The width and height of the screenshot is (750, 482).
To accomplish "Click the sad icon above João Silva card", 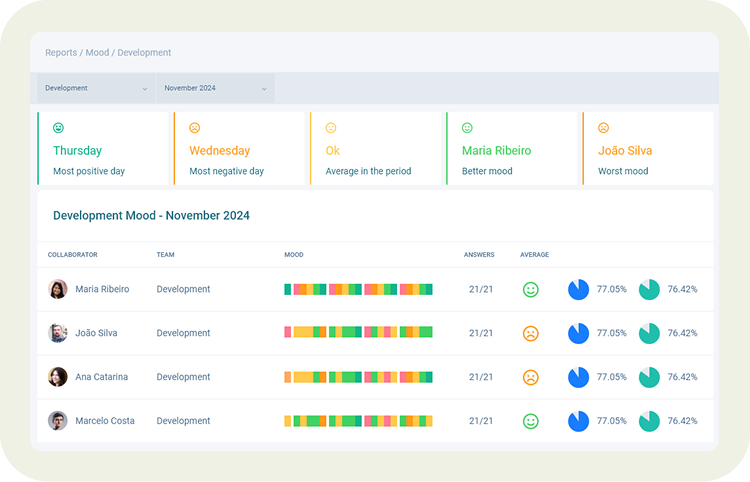I will coord(603,128).
